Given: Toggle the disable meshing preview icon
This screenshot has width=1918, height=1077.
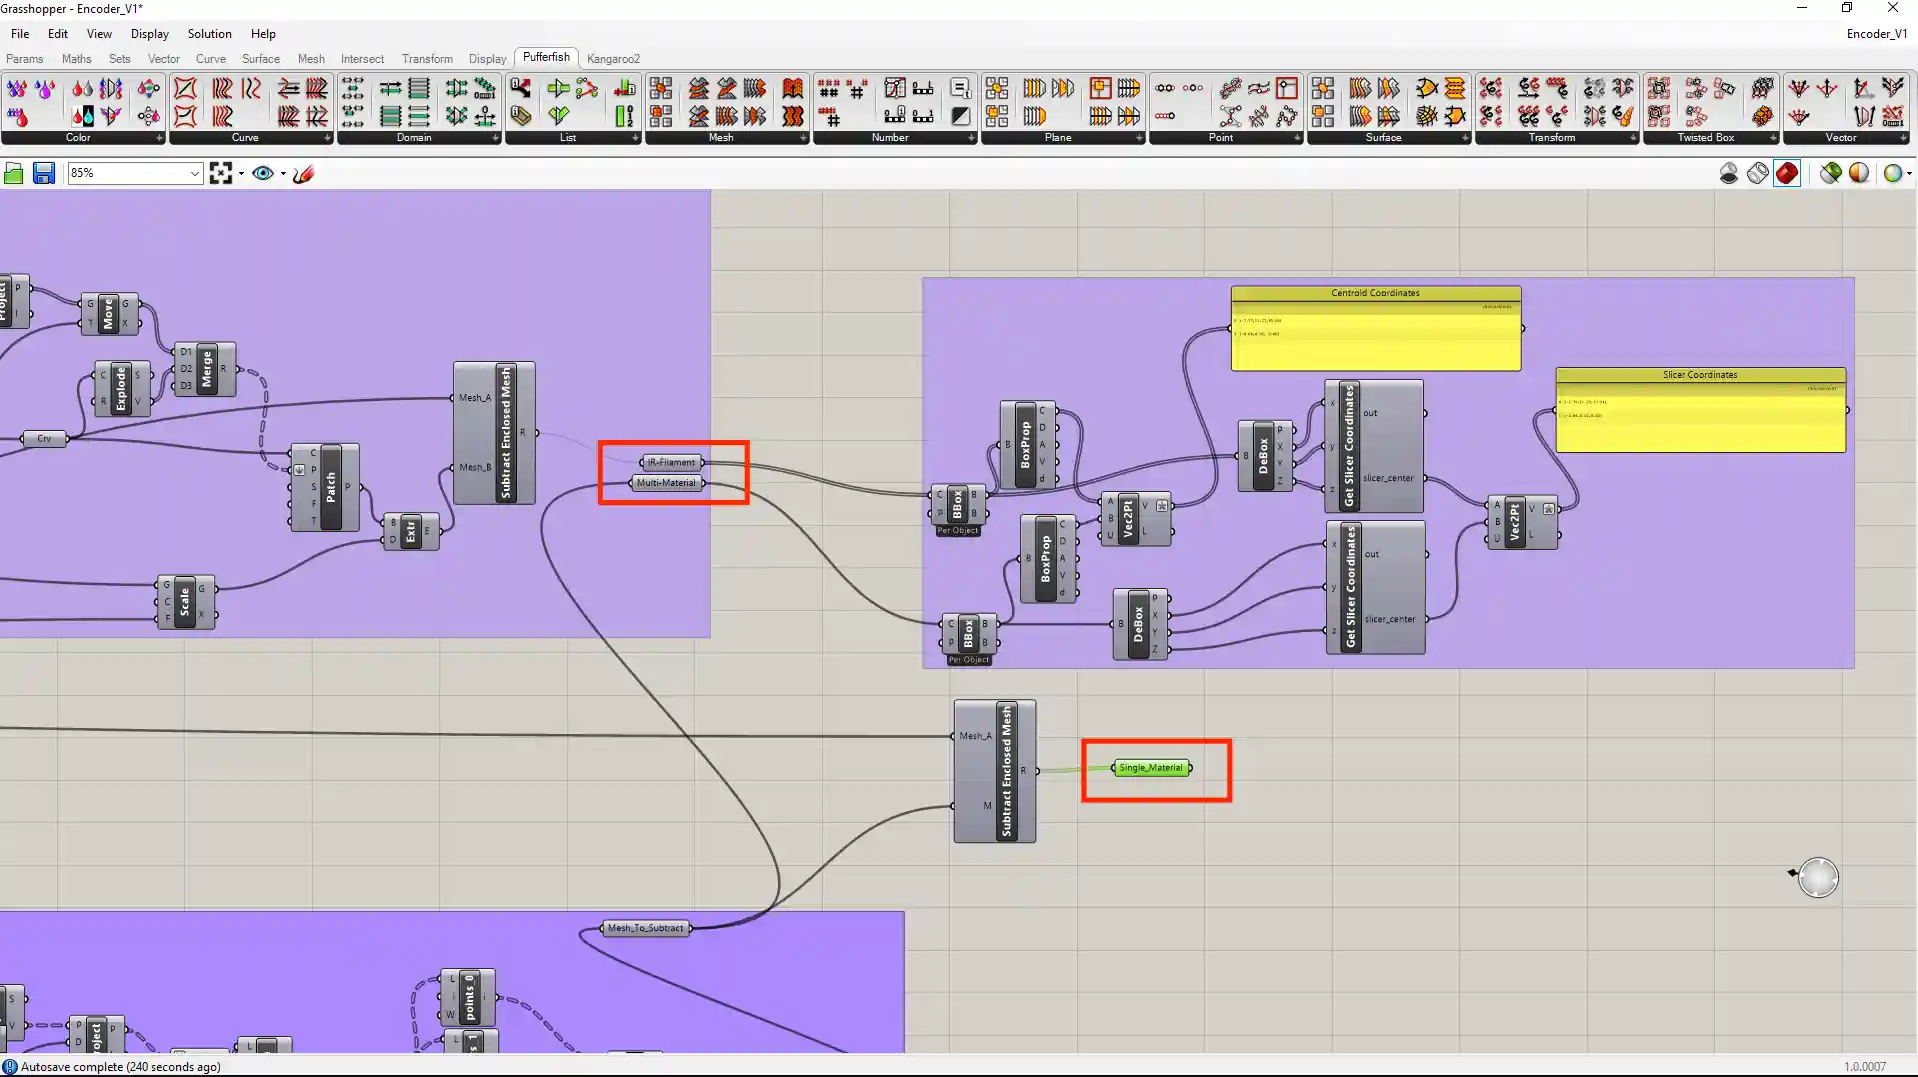Looking at the screenshot, I should (1729, 174).
